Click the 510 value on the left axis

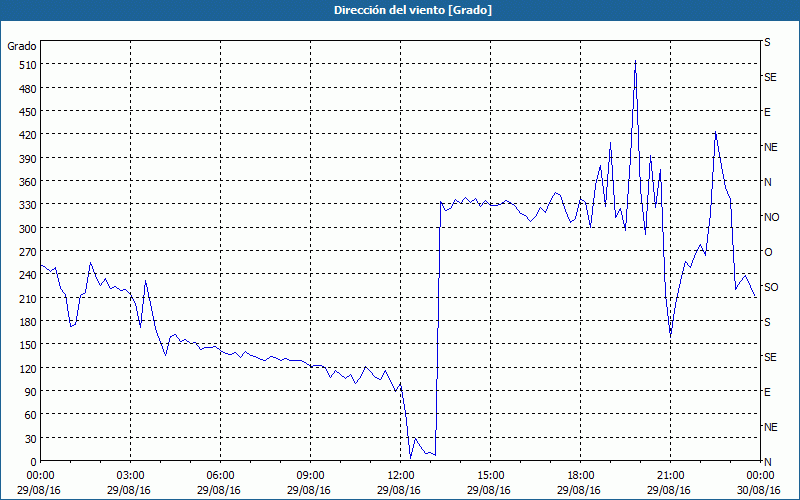pos(27,65)
